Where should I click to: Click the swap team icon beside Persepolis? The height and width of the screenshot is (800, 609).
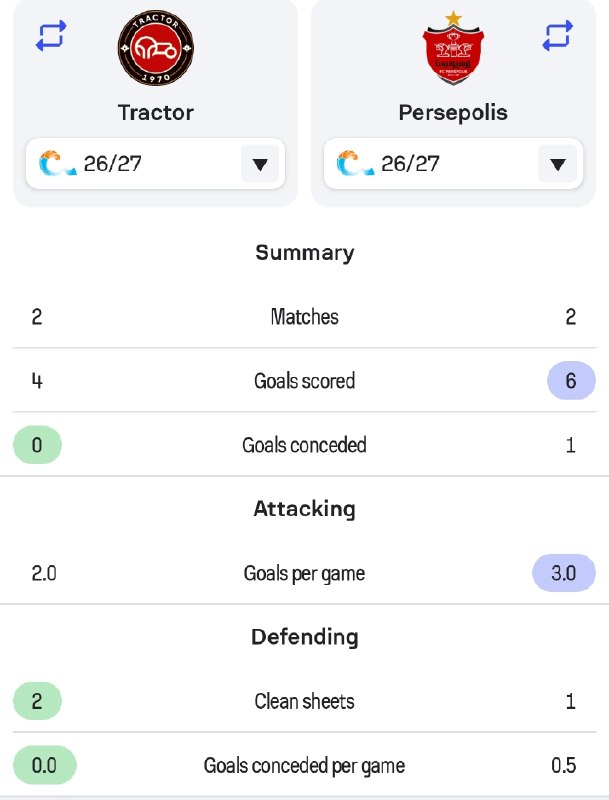[557, 35]
